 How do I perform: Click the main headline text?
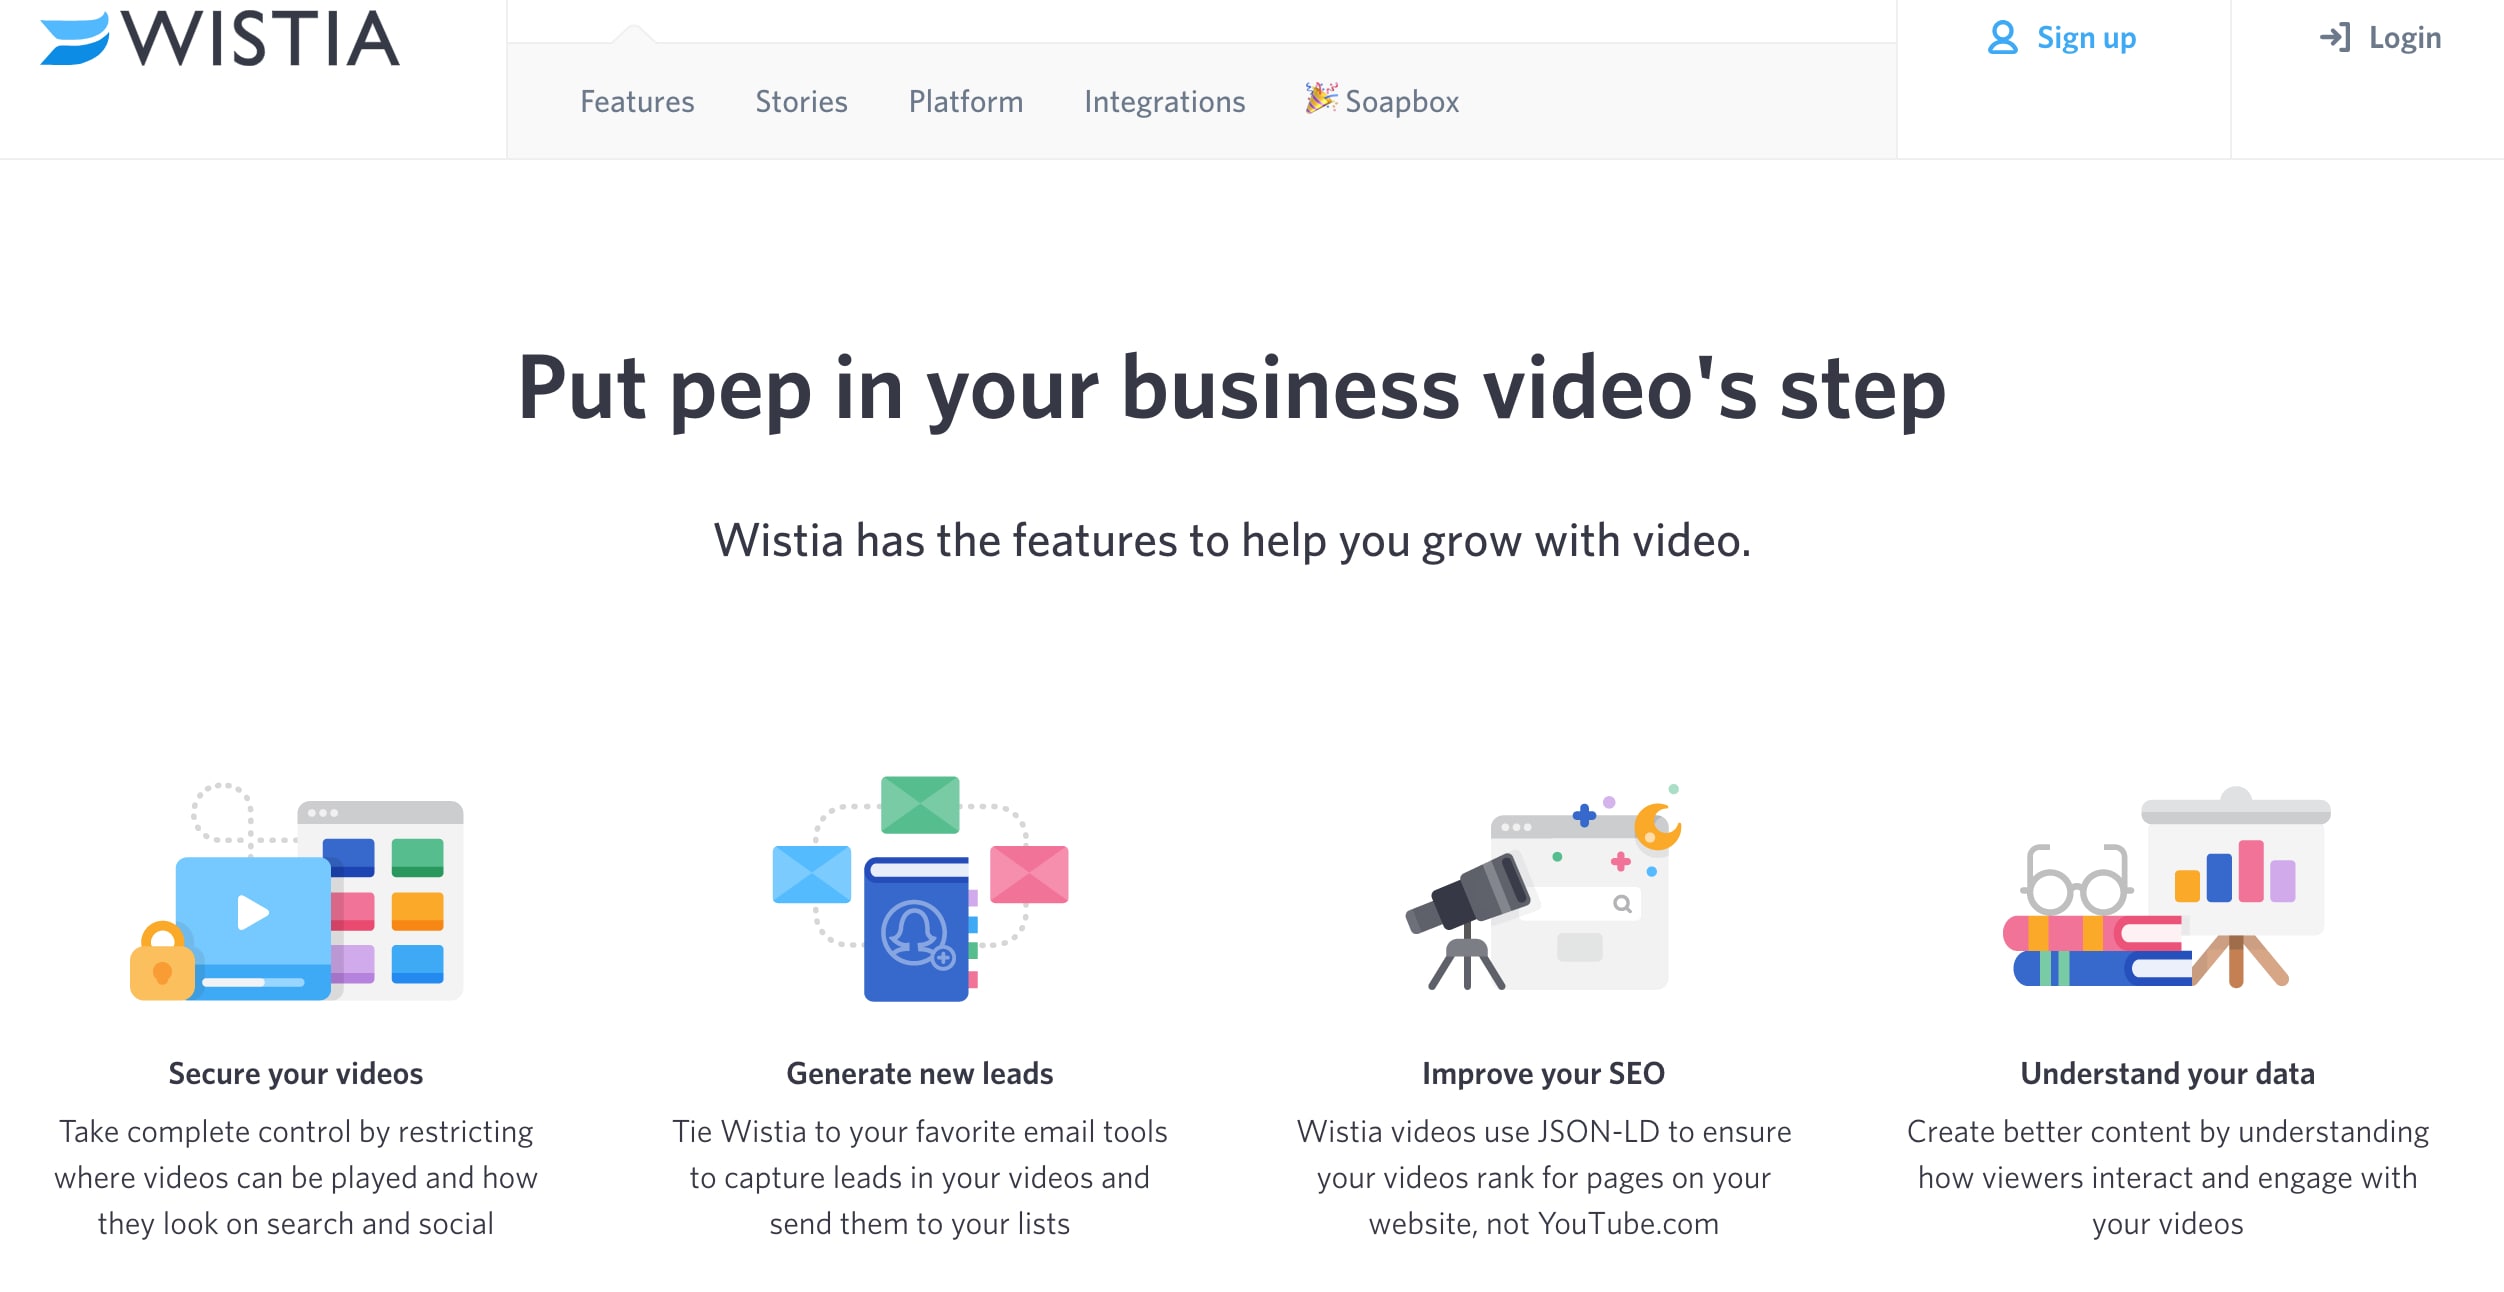tap(1232, 390)
